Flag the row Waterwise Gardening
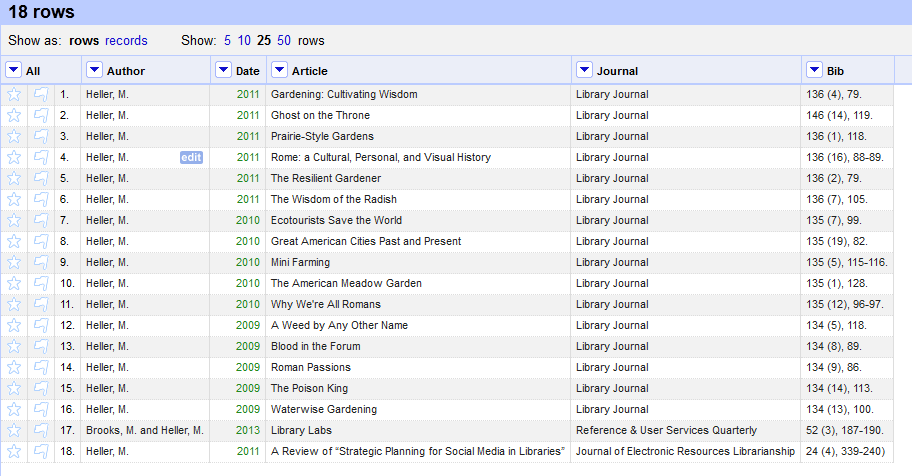 41,409
